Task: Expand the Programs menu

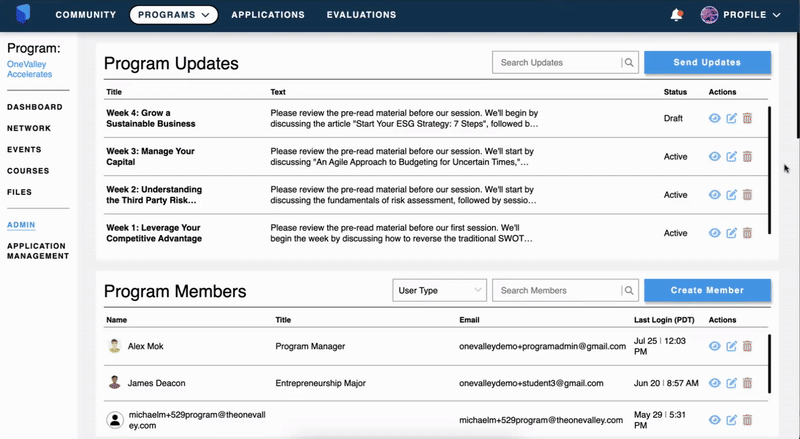Action: 175,15
